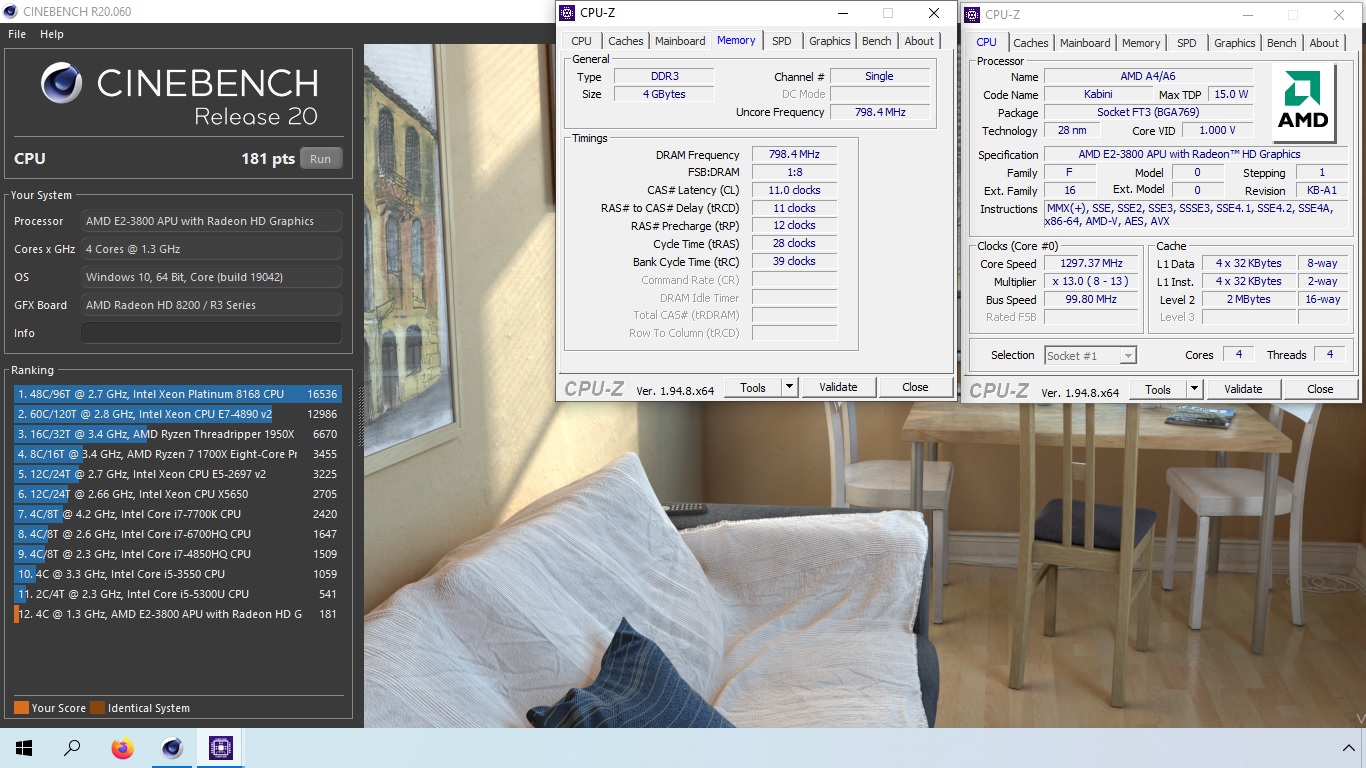Click the Kabini Code Name field
This screenshot has width=1366, height=768.
[x=1098, y=94]
